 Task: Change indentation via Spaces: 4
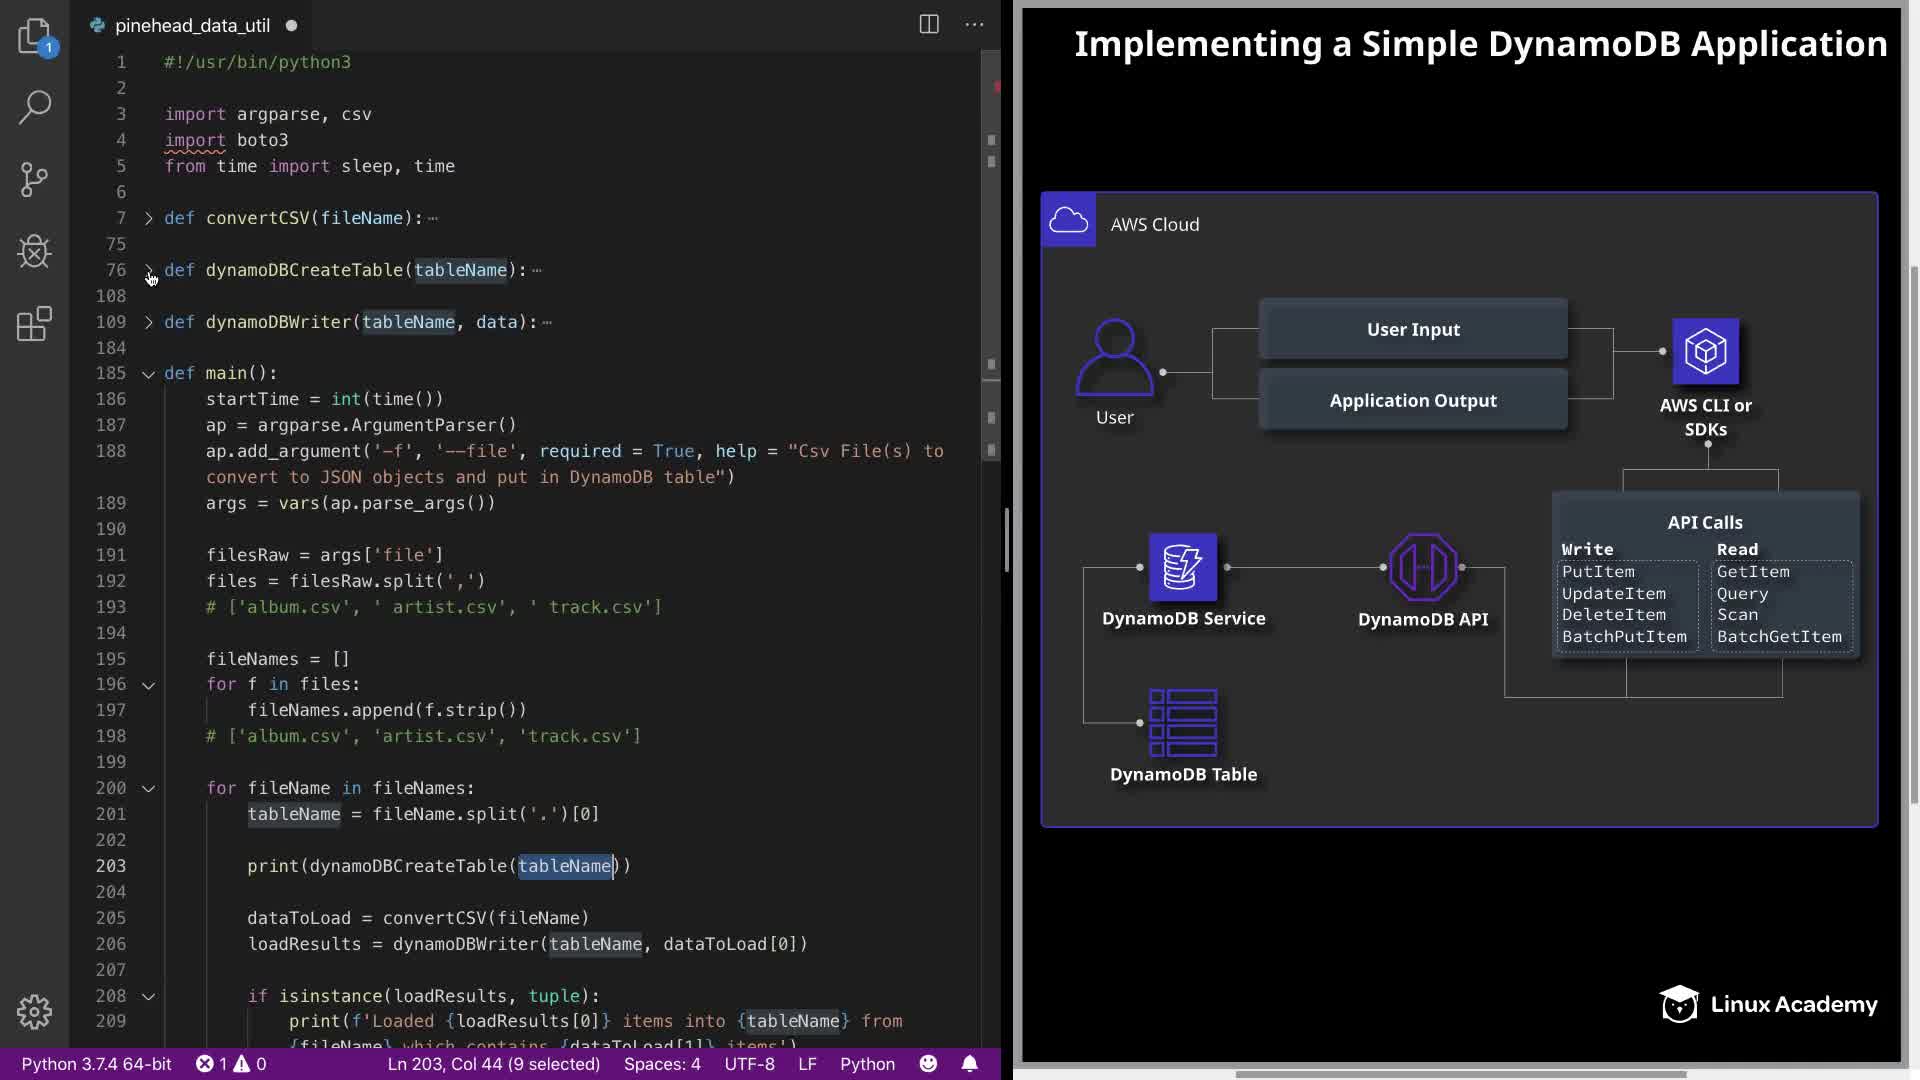click(662, 1064)
